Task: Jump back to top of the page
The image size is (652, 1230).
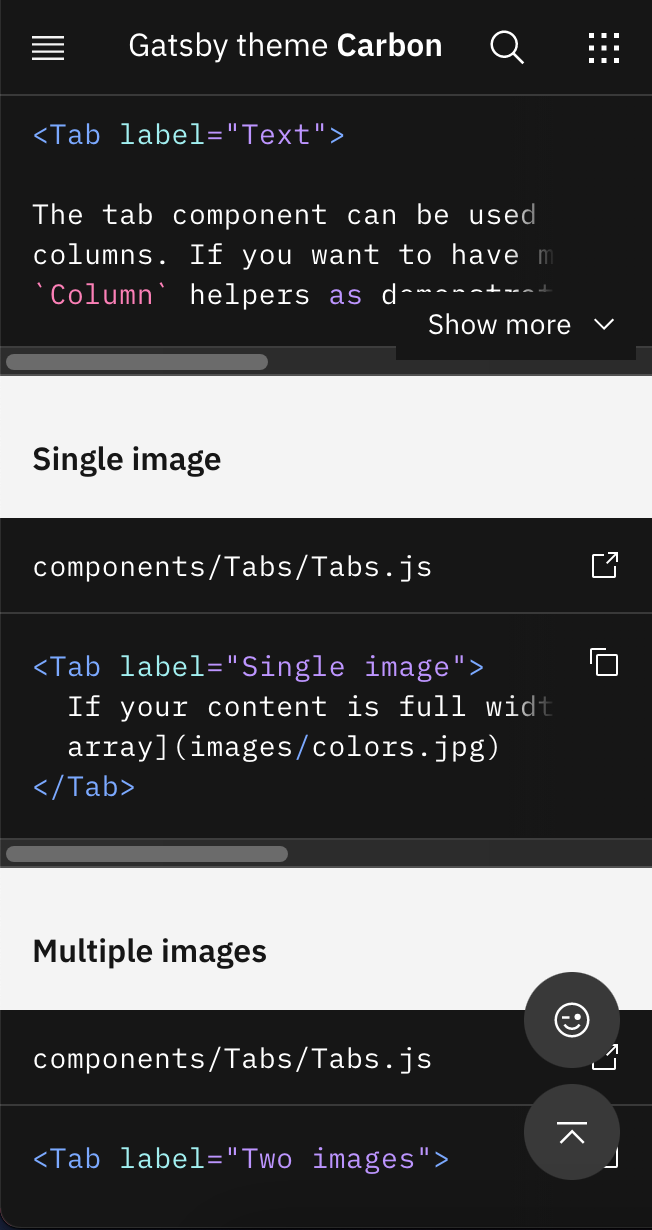Action: coord(571,1133)
